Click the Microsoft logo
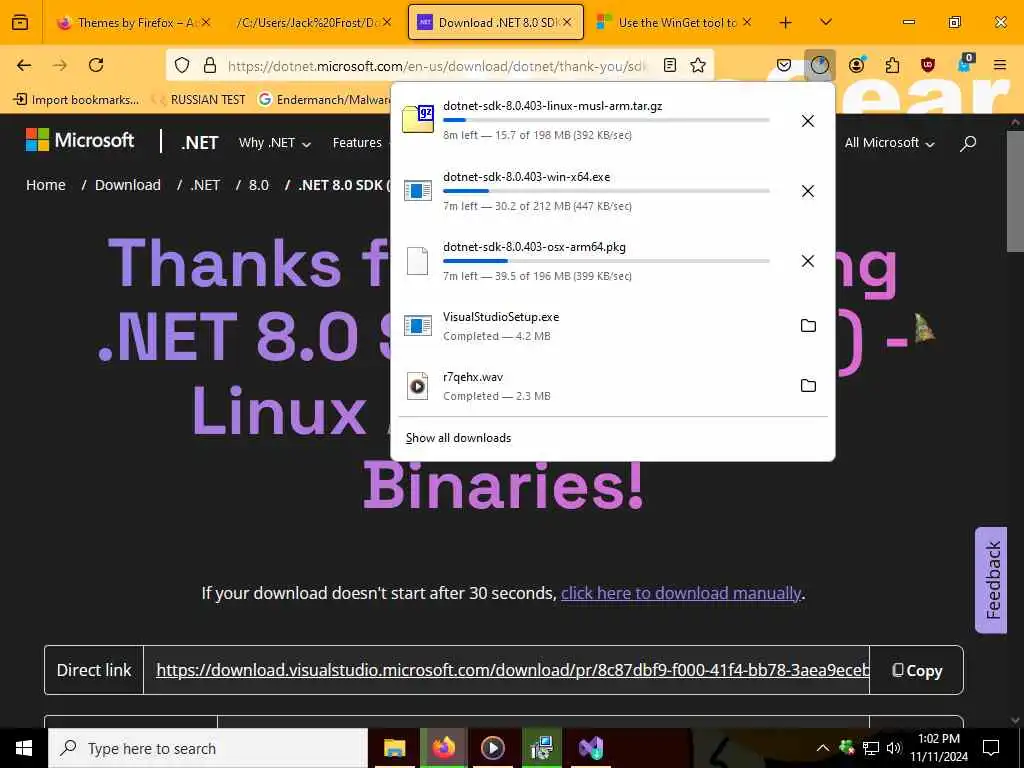Screen dimensions: 1024x768 tap(80, 140)
